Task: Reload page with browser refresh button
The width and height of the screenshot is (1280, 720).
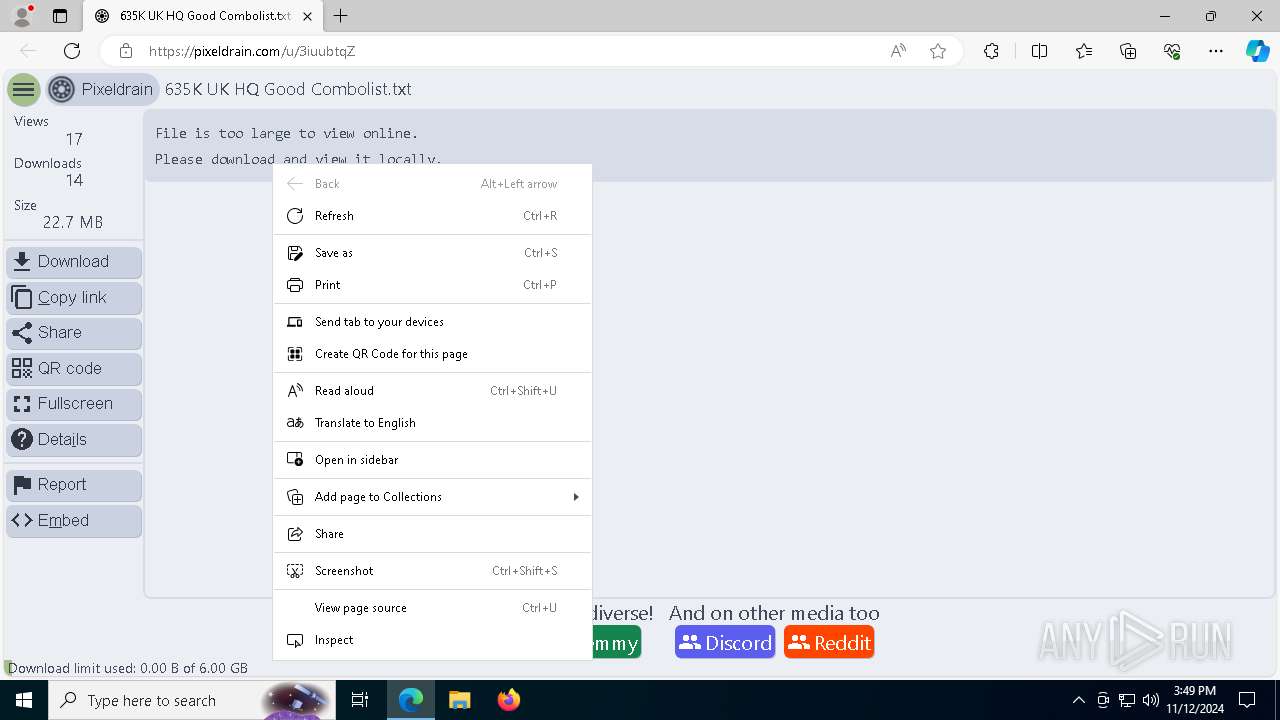Action: (72, 51)
